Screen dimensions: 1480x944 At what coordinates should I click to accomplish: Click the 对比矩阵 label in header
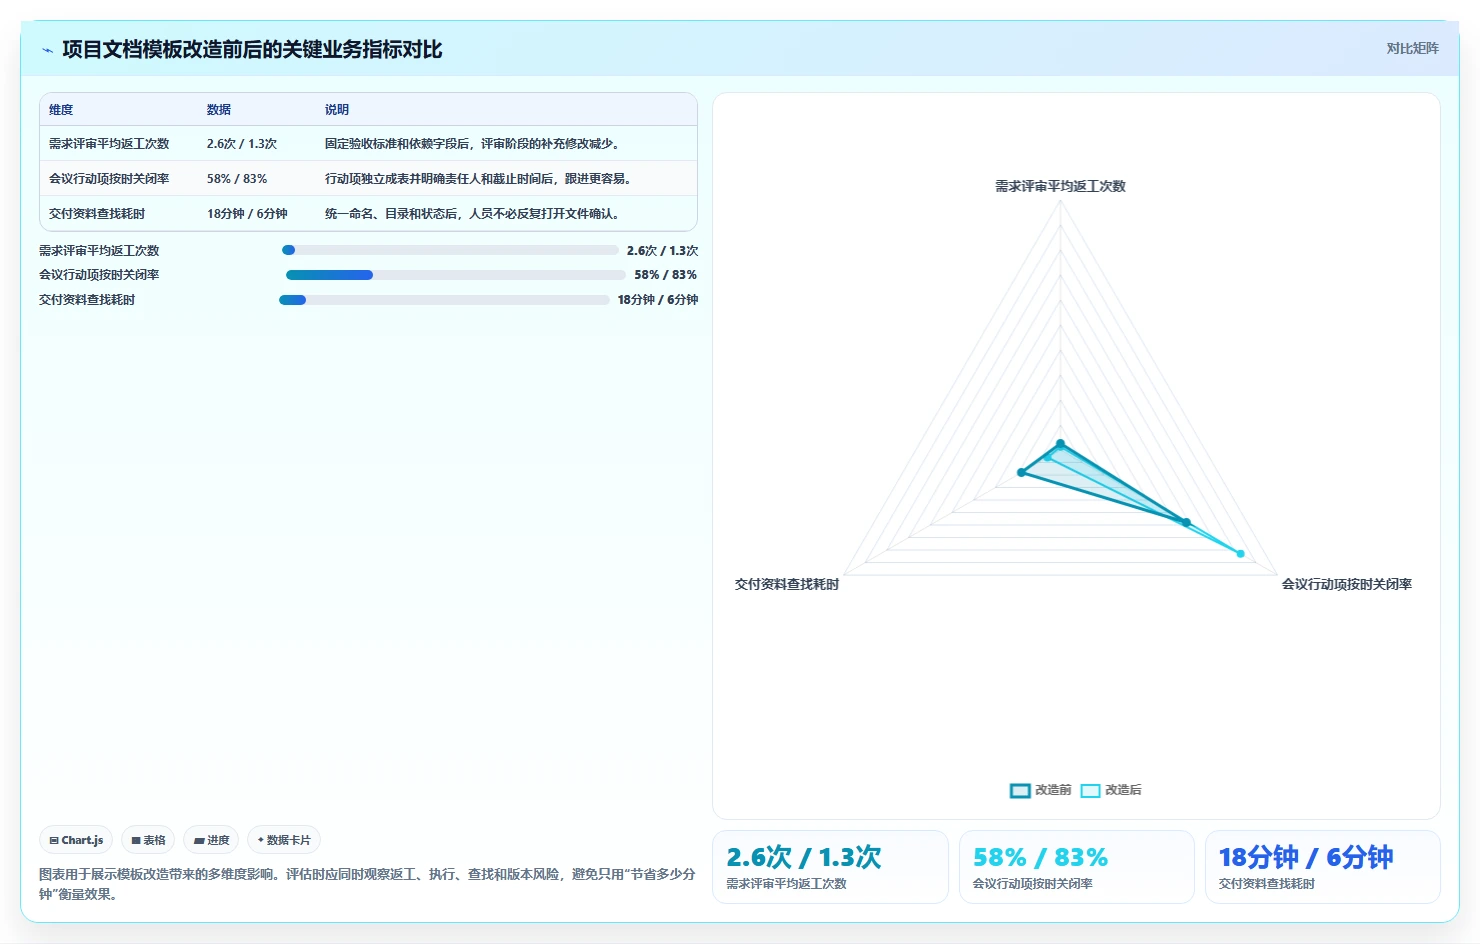(1412, 48)
